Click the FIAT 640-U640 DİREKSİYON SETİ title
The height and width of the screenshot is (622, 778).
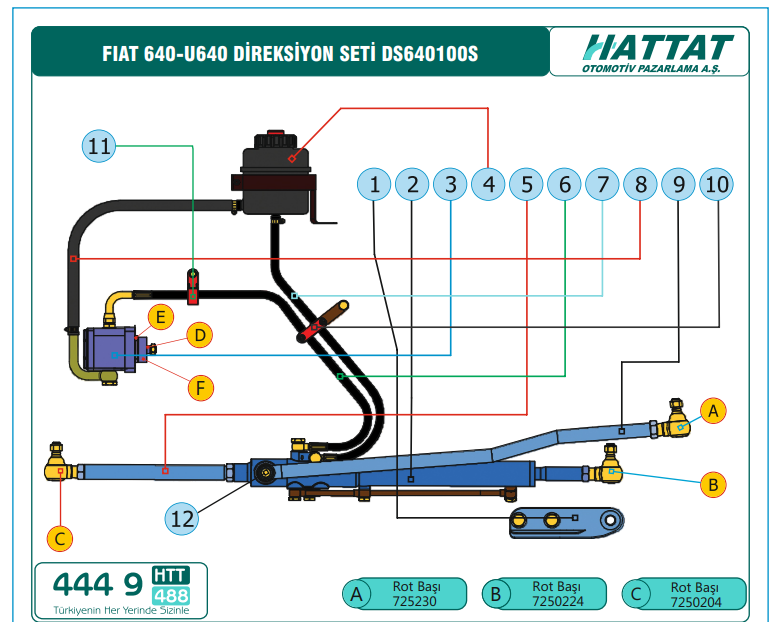click(290, 54)
